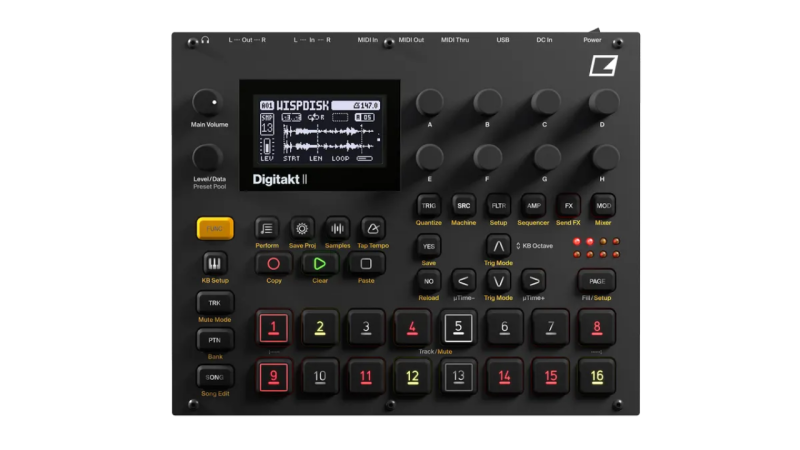This screenshot has width=800, height=450.
Task: Toggle trig key 6
Action: click(504, 328)
